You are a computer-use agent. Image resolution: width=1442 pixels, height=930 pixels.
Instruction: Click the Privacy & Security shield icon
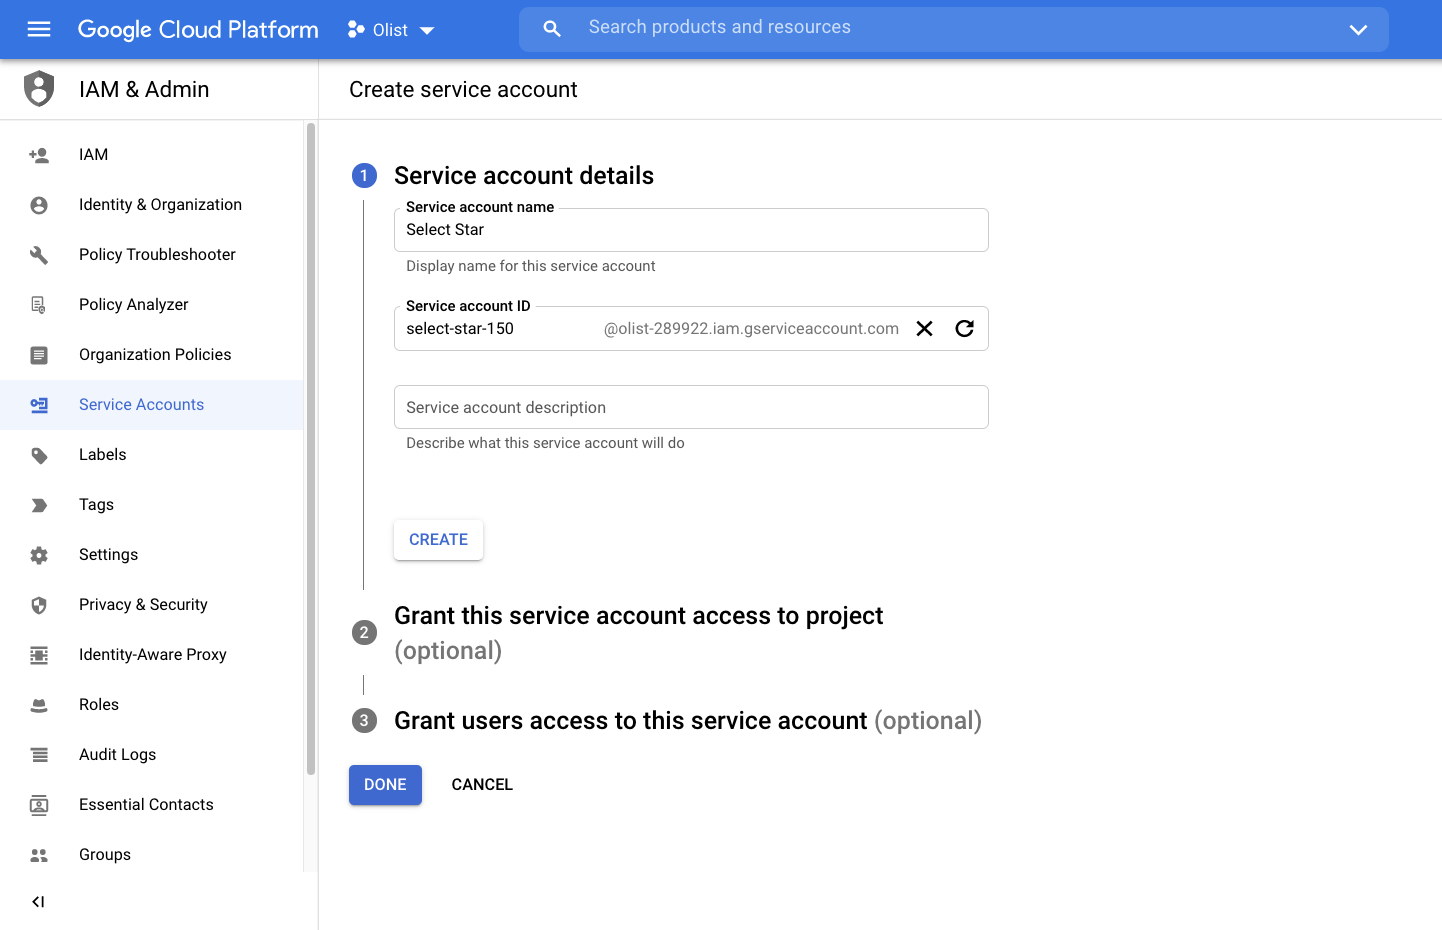coord(39,605)
